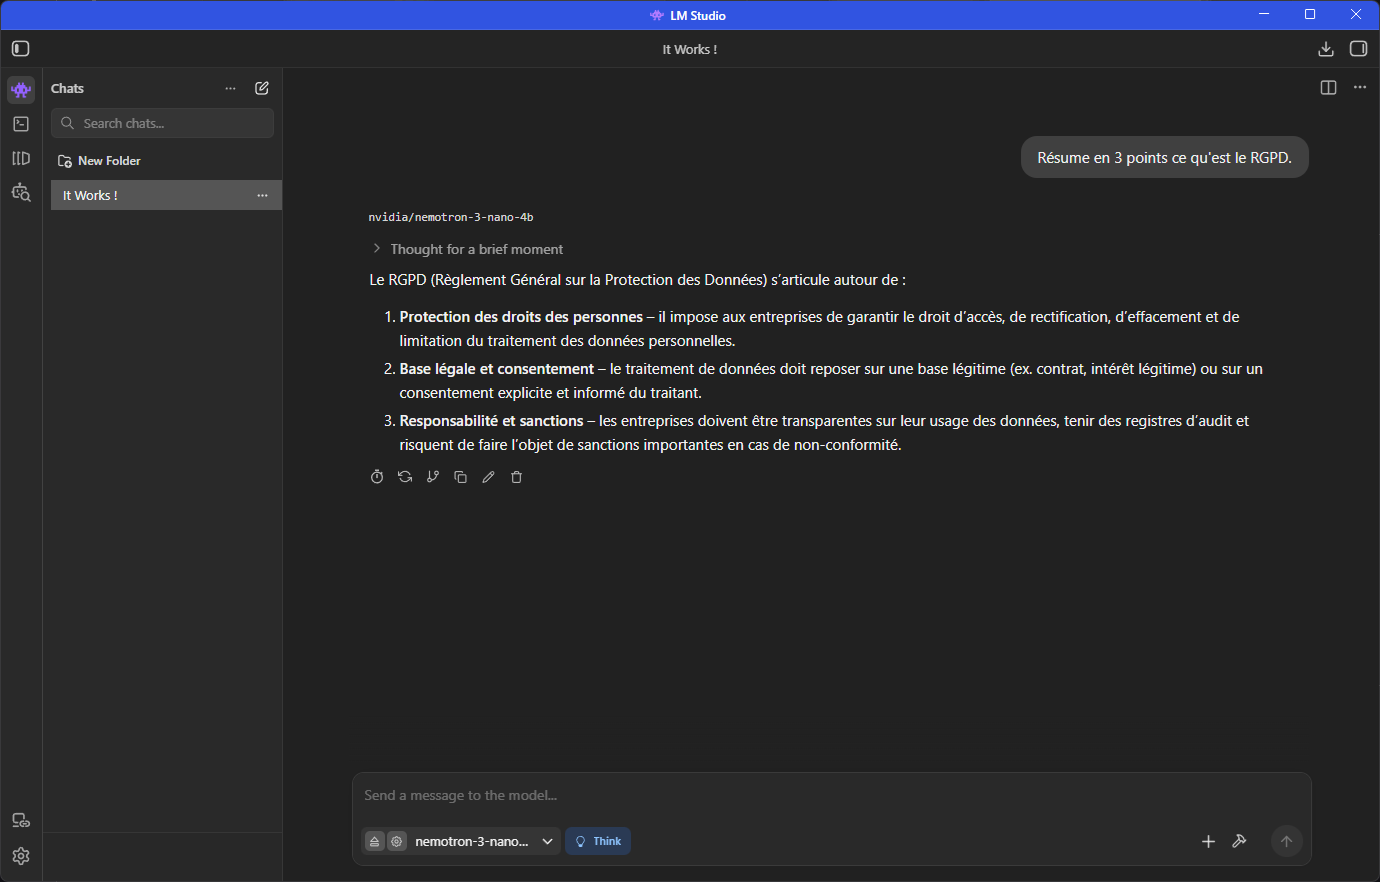Edit the assistant message
The image size is (1380, 882).
pyautogui.click(x=489, y=477)
